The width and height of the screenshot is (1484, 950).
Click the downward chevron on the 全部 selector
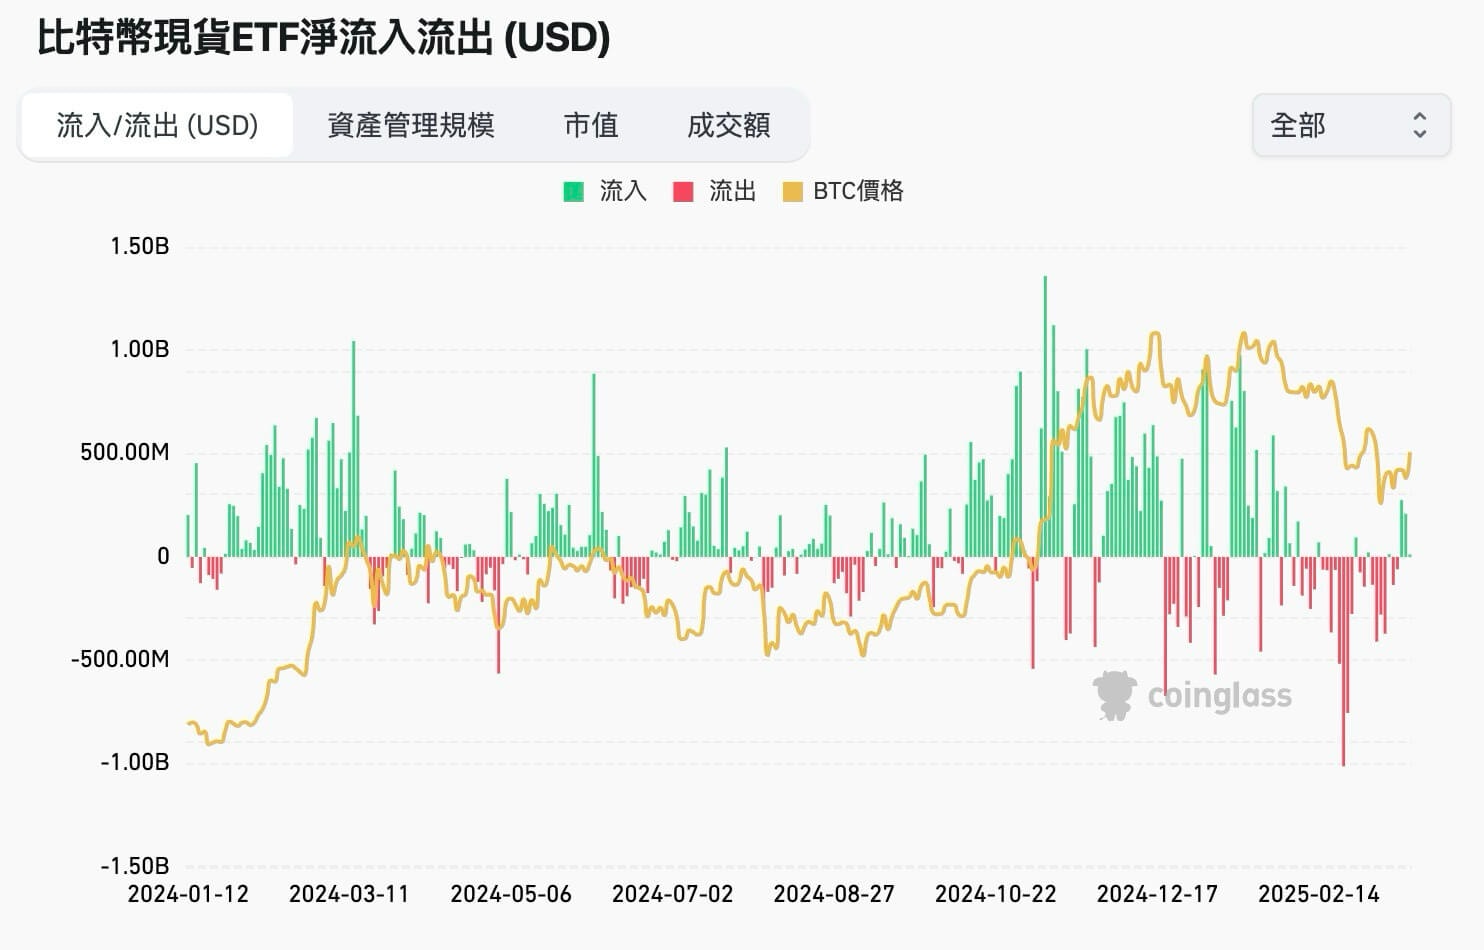[x=1421, y=135]
